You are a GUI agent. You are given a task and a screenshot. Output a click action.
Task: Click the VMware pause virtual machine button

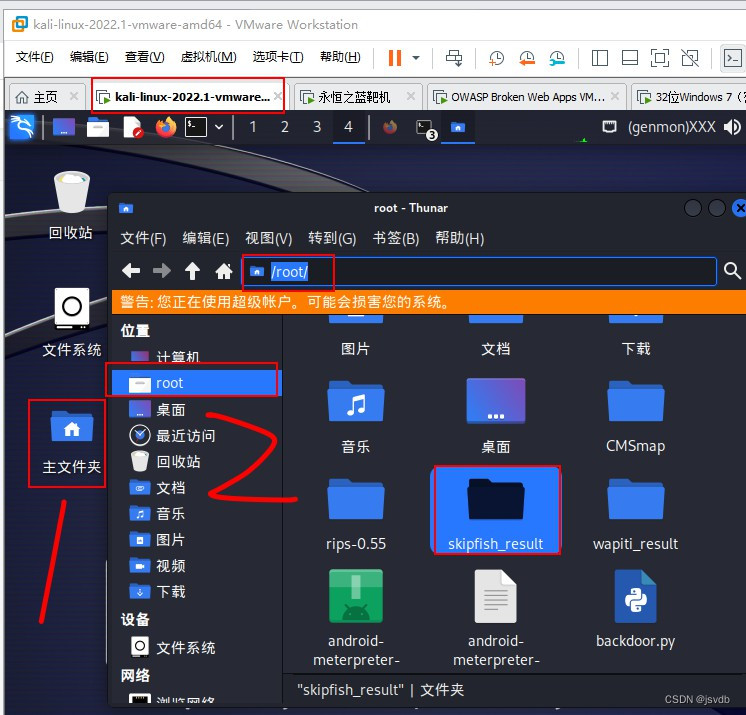(395, 58)
